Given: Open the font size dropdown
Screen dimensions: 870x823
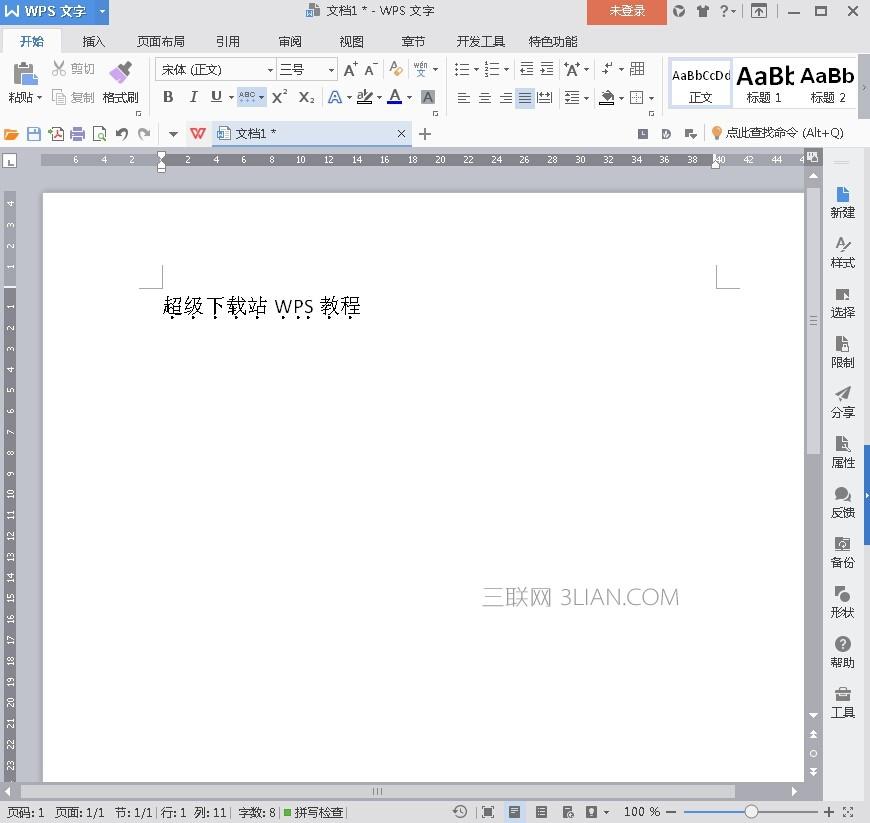Looking at the screenshot, I should (x=331, y=70).
